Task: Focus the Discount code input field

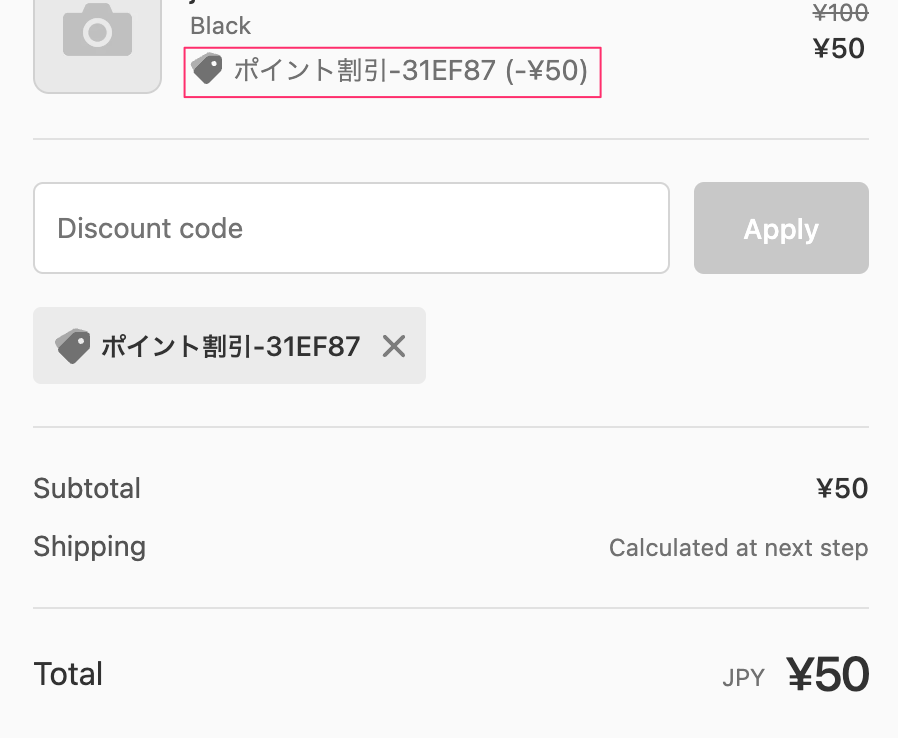Action: (x=351, y=228)
